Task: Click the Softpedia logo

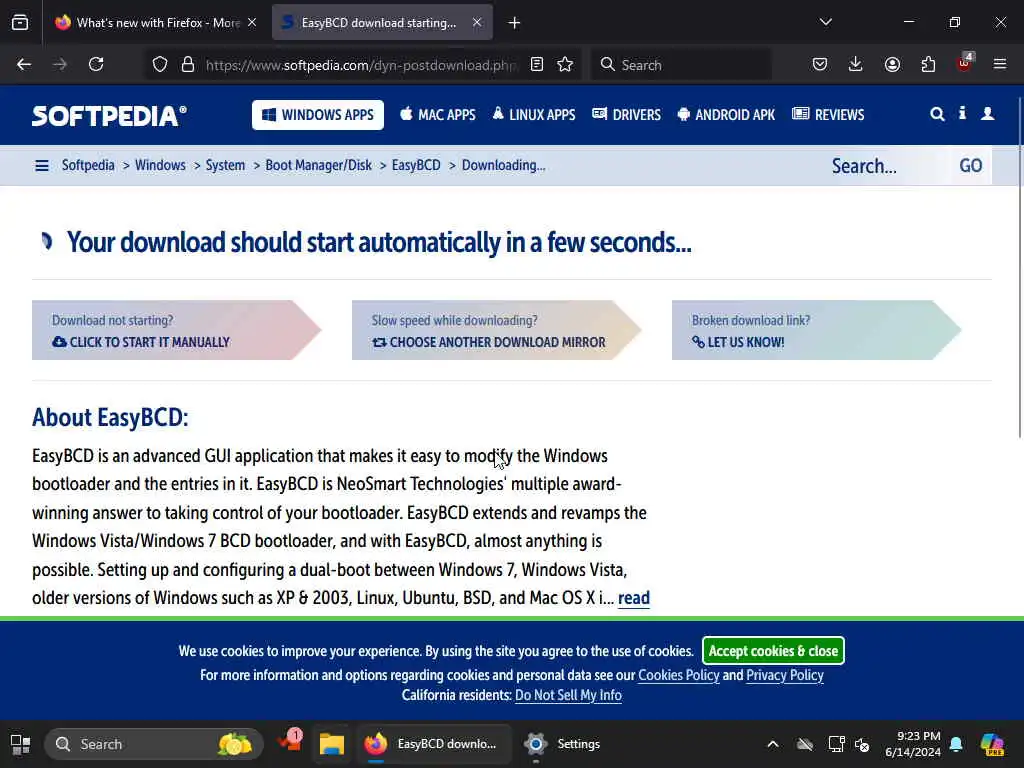Action: [x=110, y=116]
